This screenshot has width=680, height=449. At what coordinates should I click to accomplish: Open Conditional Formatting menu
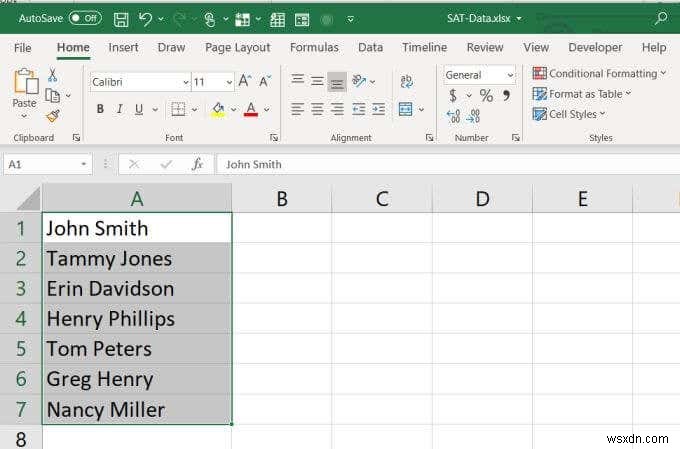[x=599, y=73]
